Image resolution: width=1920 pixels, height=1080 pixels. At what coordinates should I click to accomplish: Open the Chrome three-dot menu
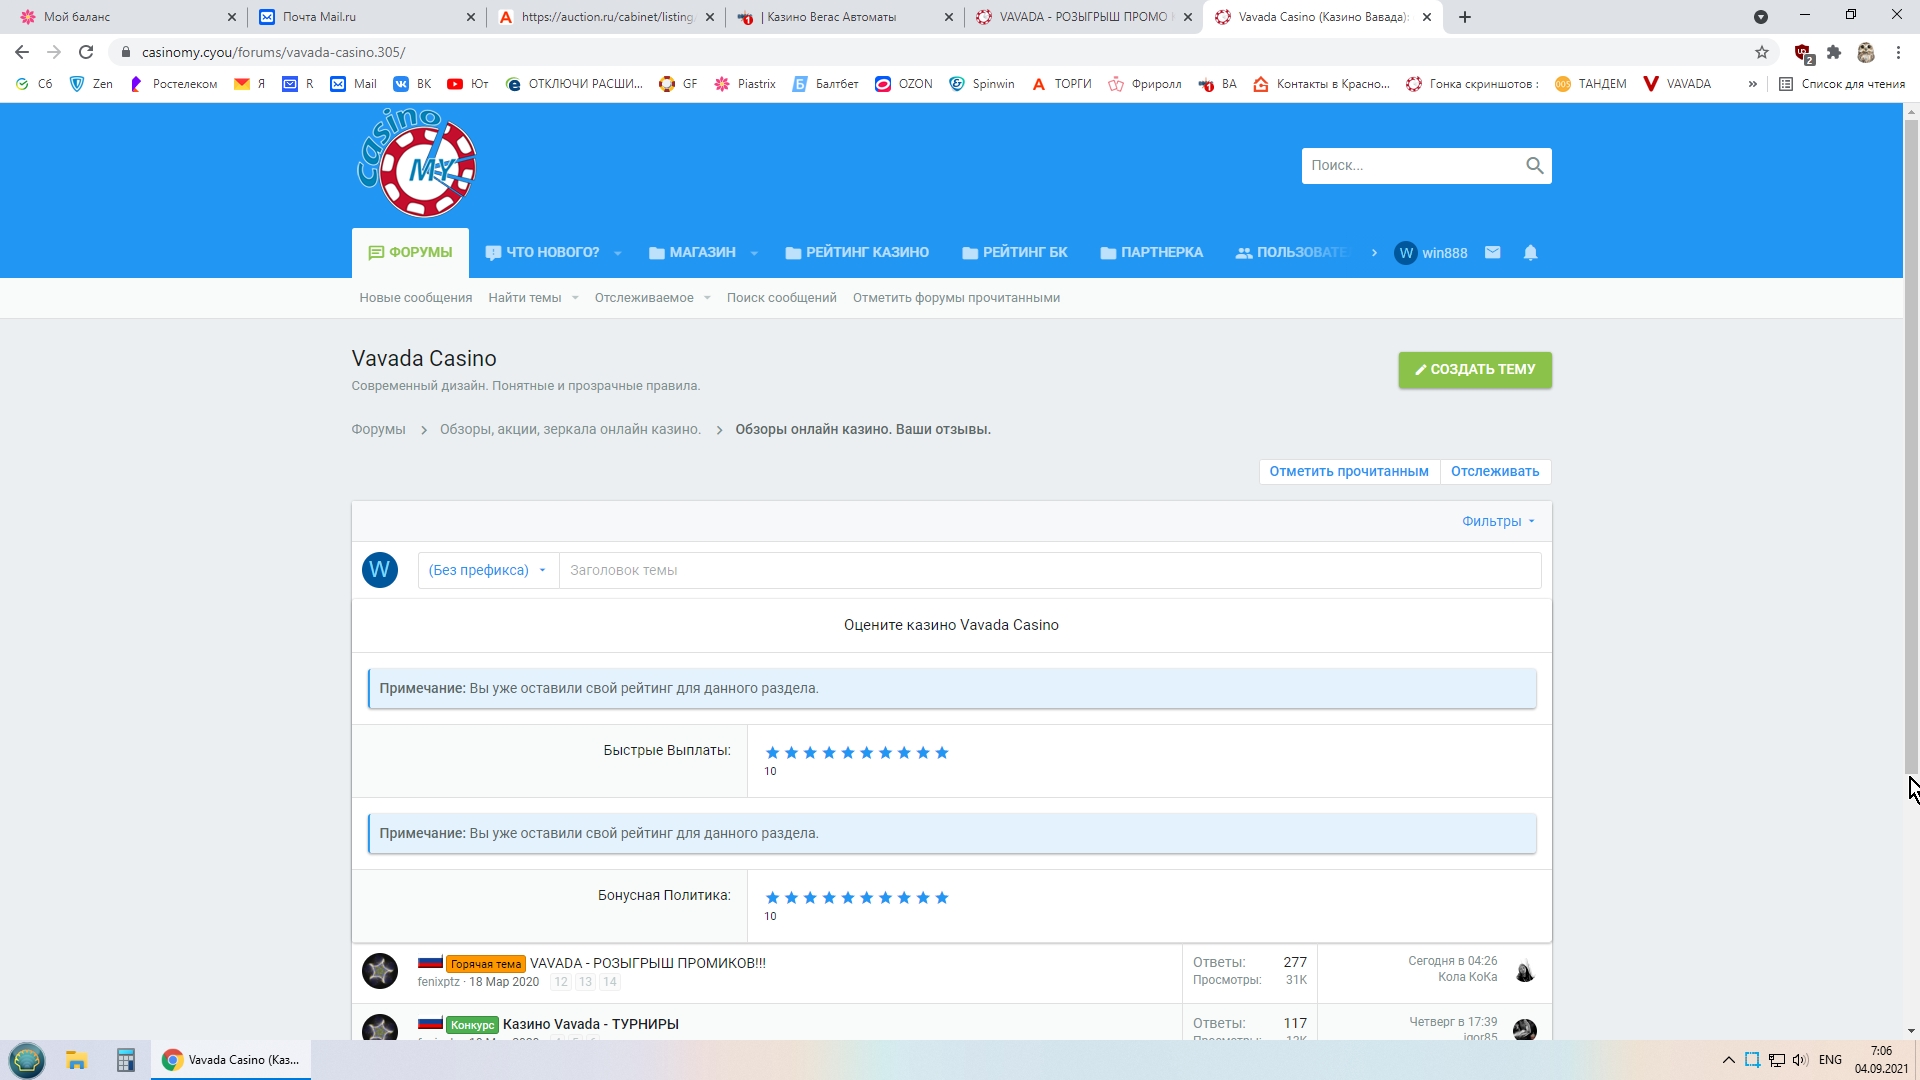click(x=1897, y=52)
